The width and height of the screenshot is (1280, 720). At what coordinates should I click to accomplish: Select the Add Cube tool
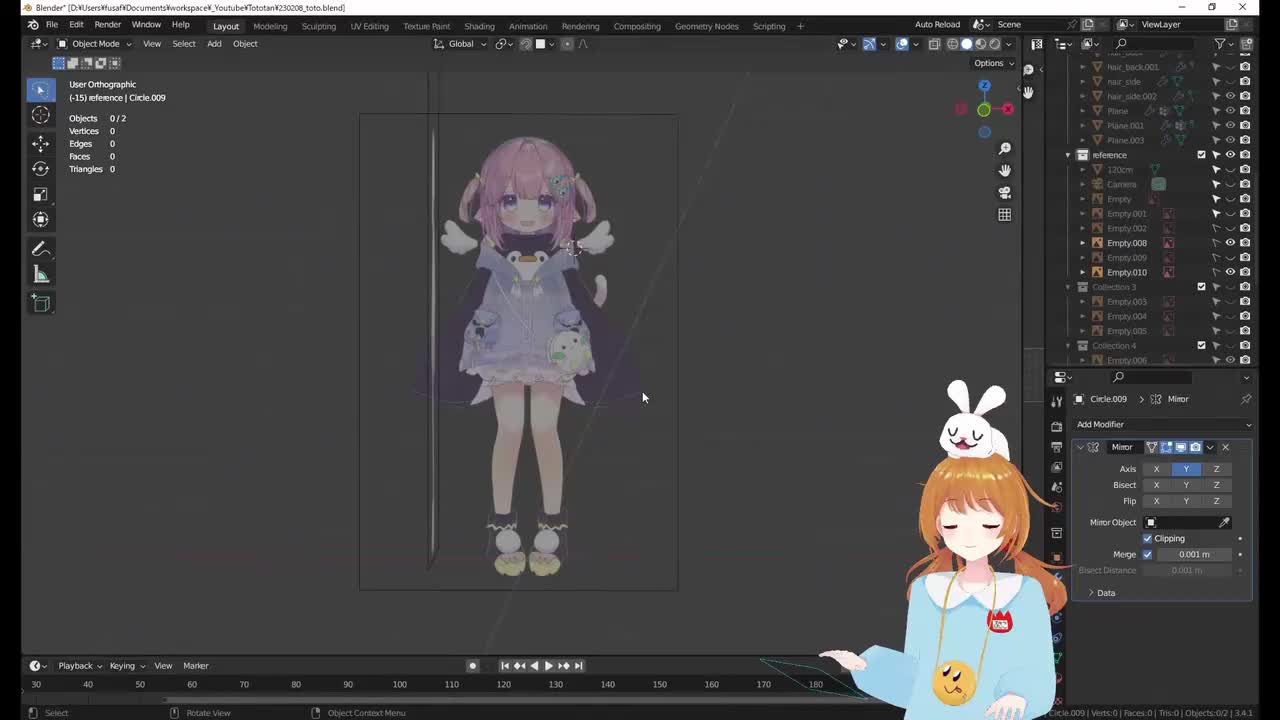[x=40, y=303]
